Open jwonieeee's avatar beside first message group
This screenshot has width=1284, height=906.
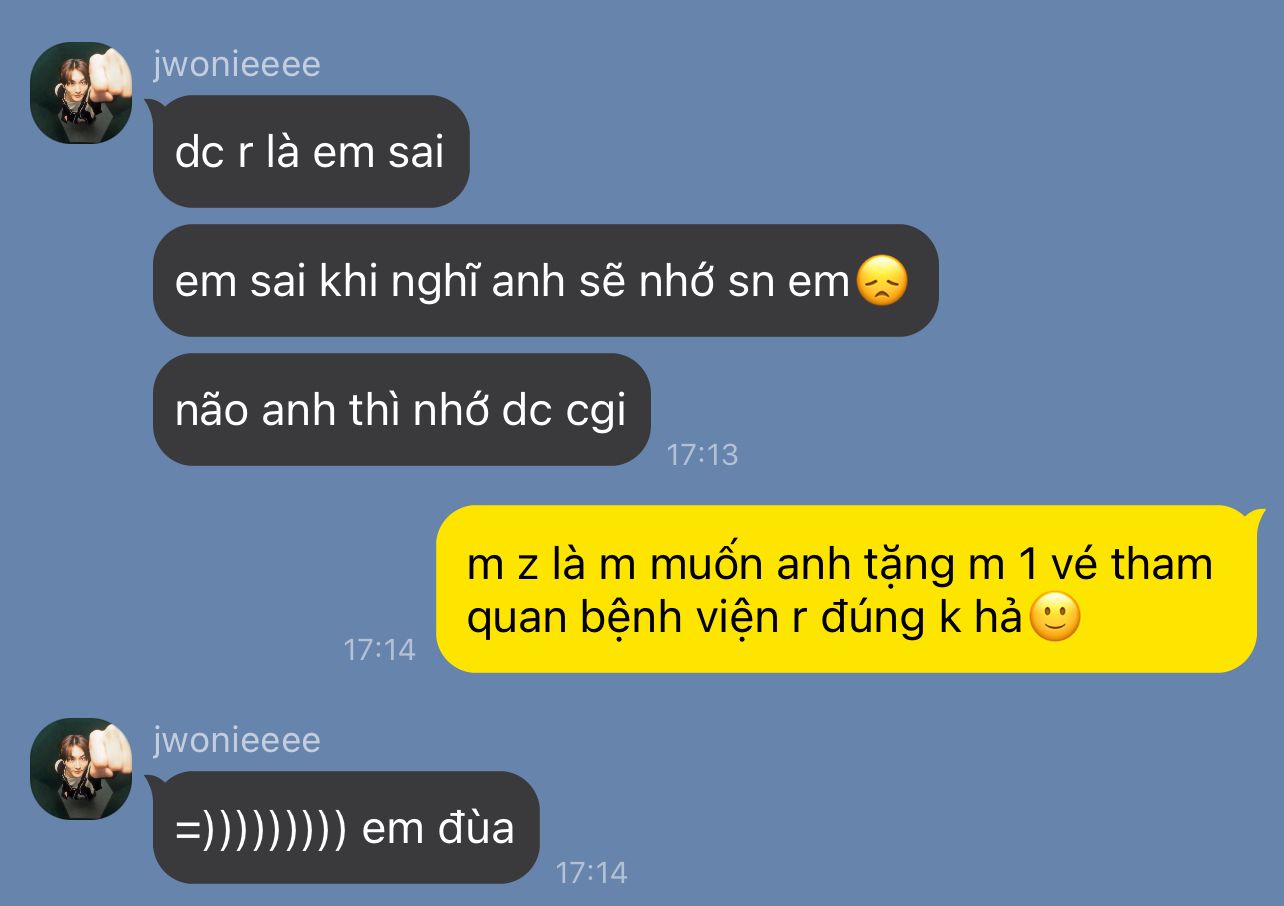(81, 93)
